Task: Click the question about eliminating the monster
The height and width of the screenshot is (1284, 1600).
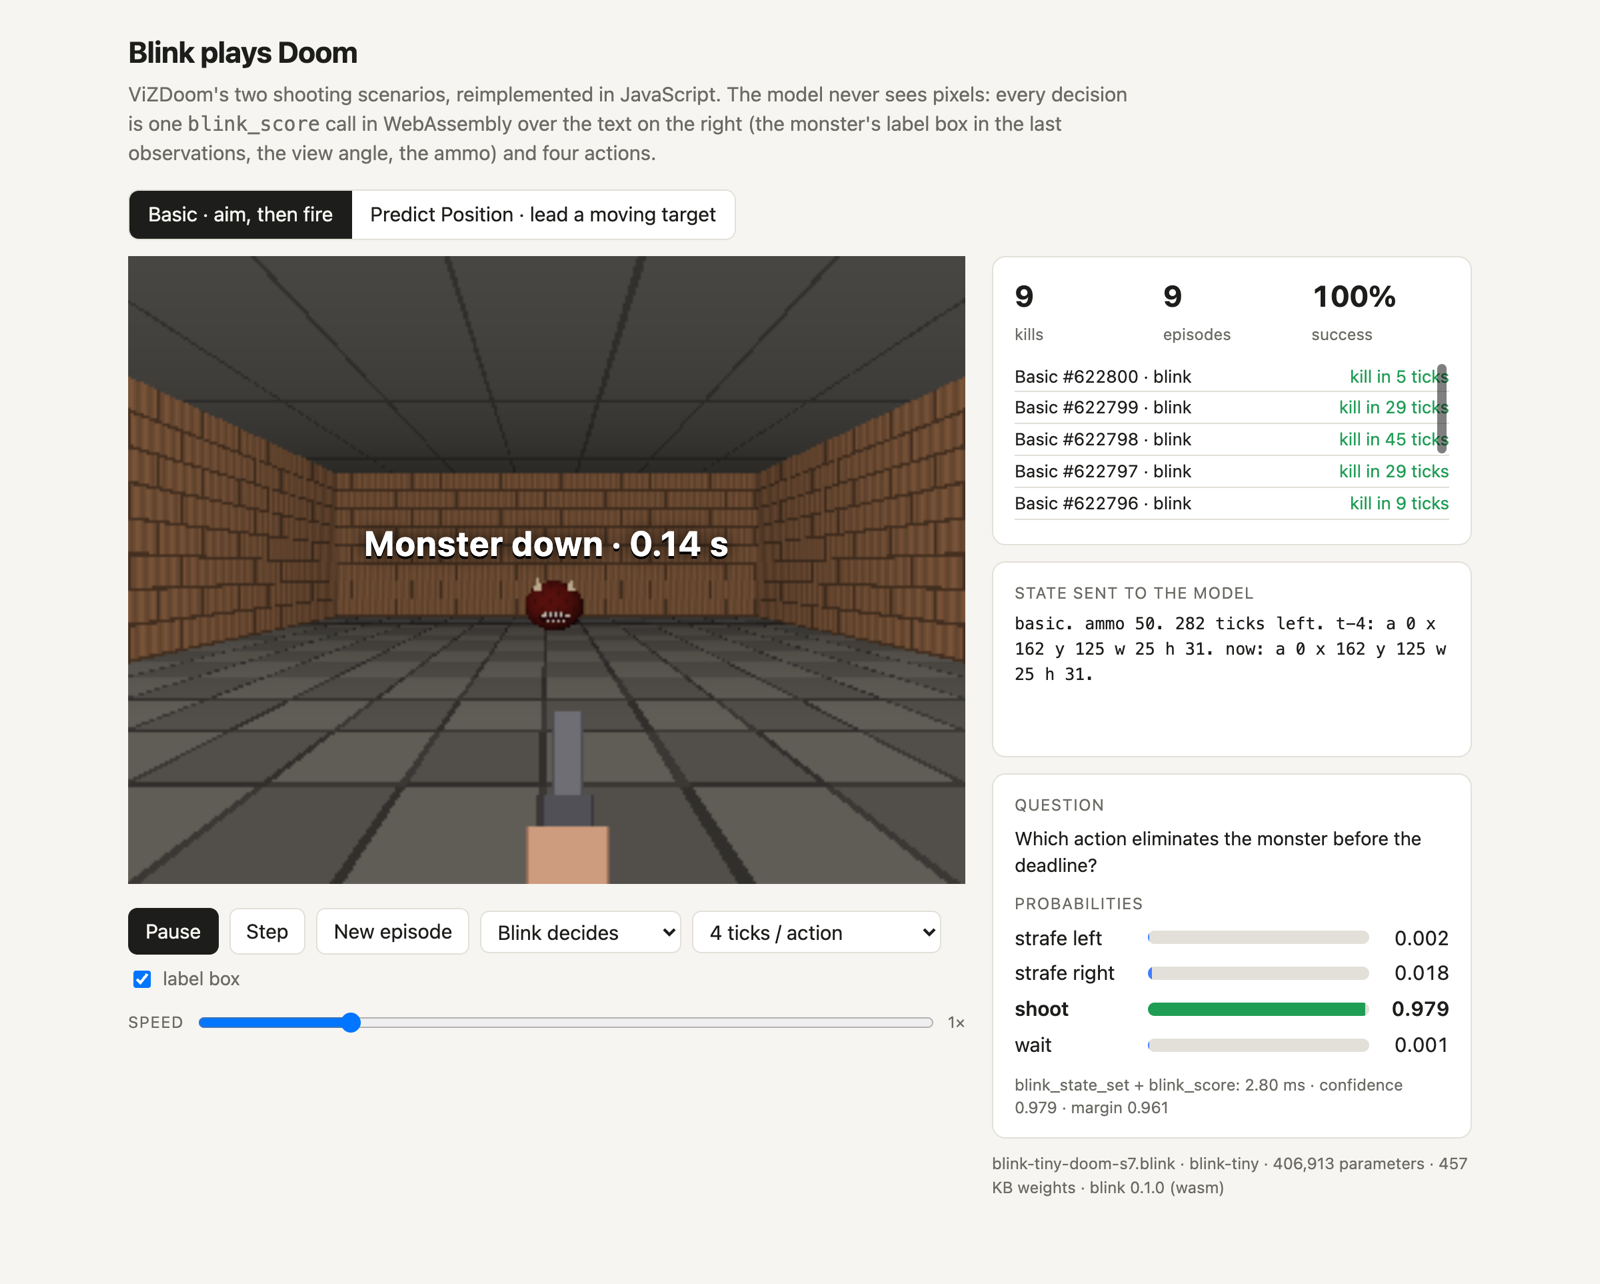Action: tap(1217, 852)
